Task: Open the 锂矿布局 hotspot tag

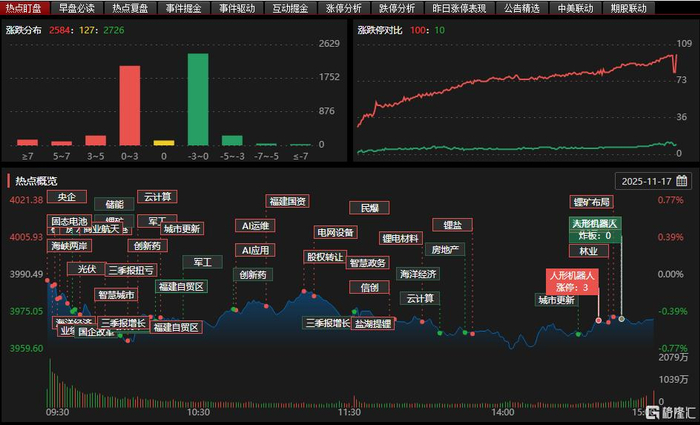Action: pyautogui.click(x=592, y=202)
